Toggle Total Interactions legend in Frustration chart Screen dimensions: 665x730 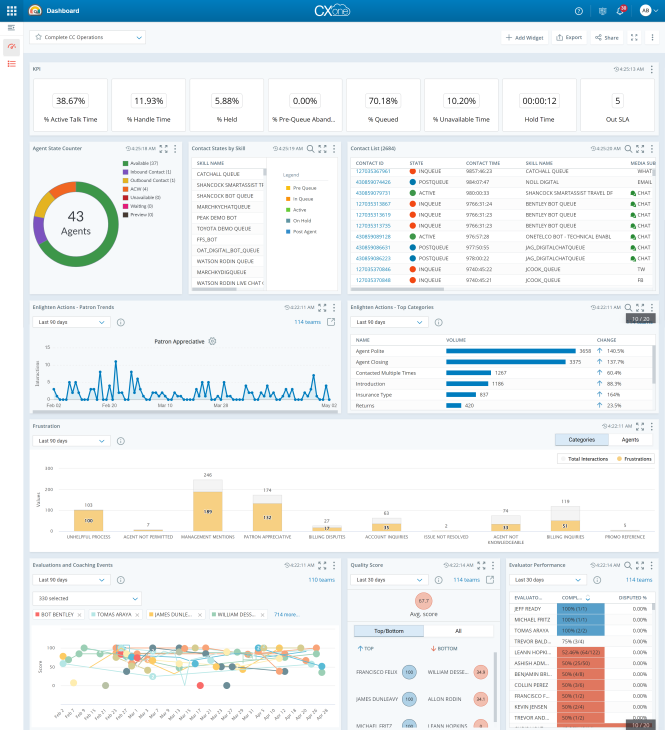click(585, 458)
